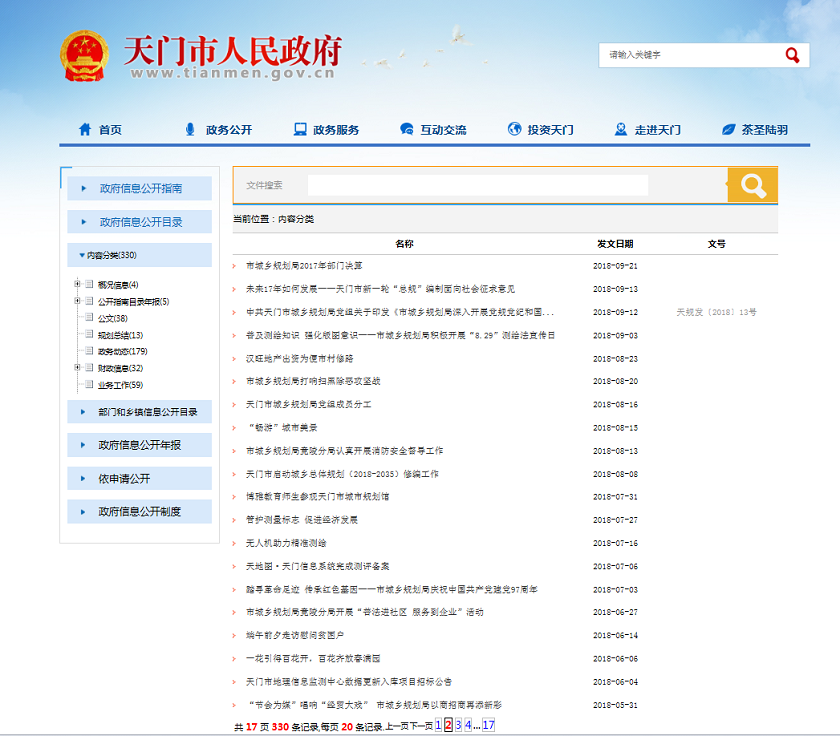Go to page 3 of results
Image resolution: width=840 pixels, height=736 pixels.
[458, 725]
